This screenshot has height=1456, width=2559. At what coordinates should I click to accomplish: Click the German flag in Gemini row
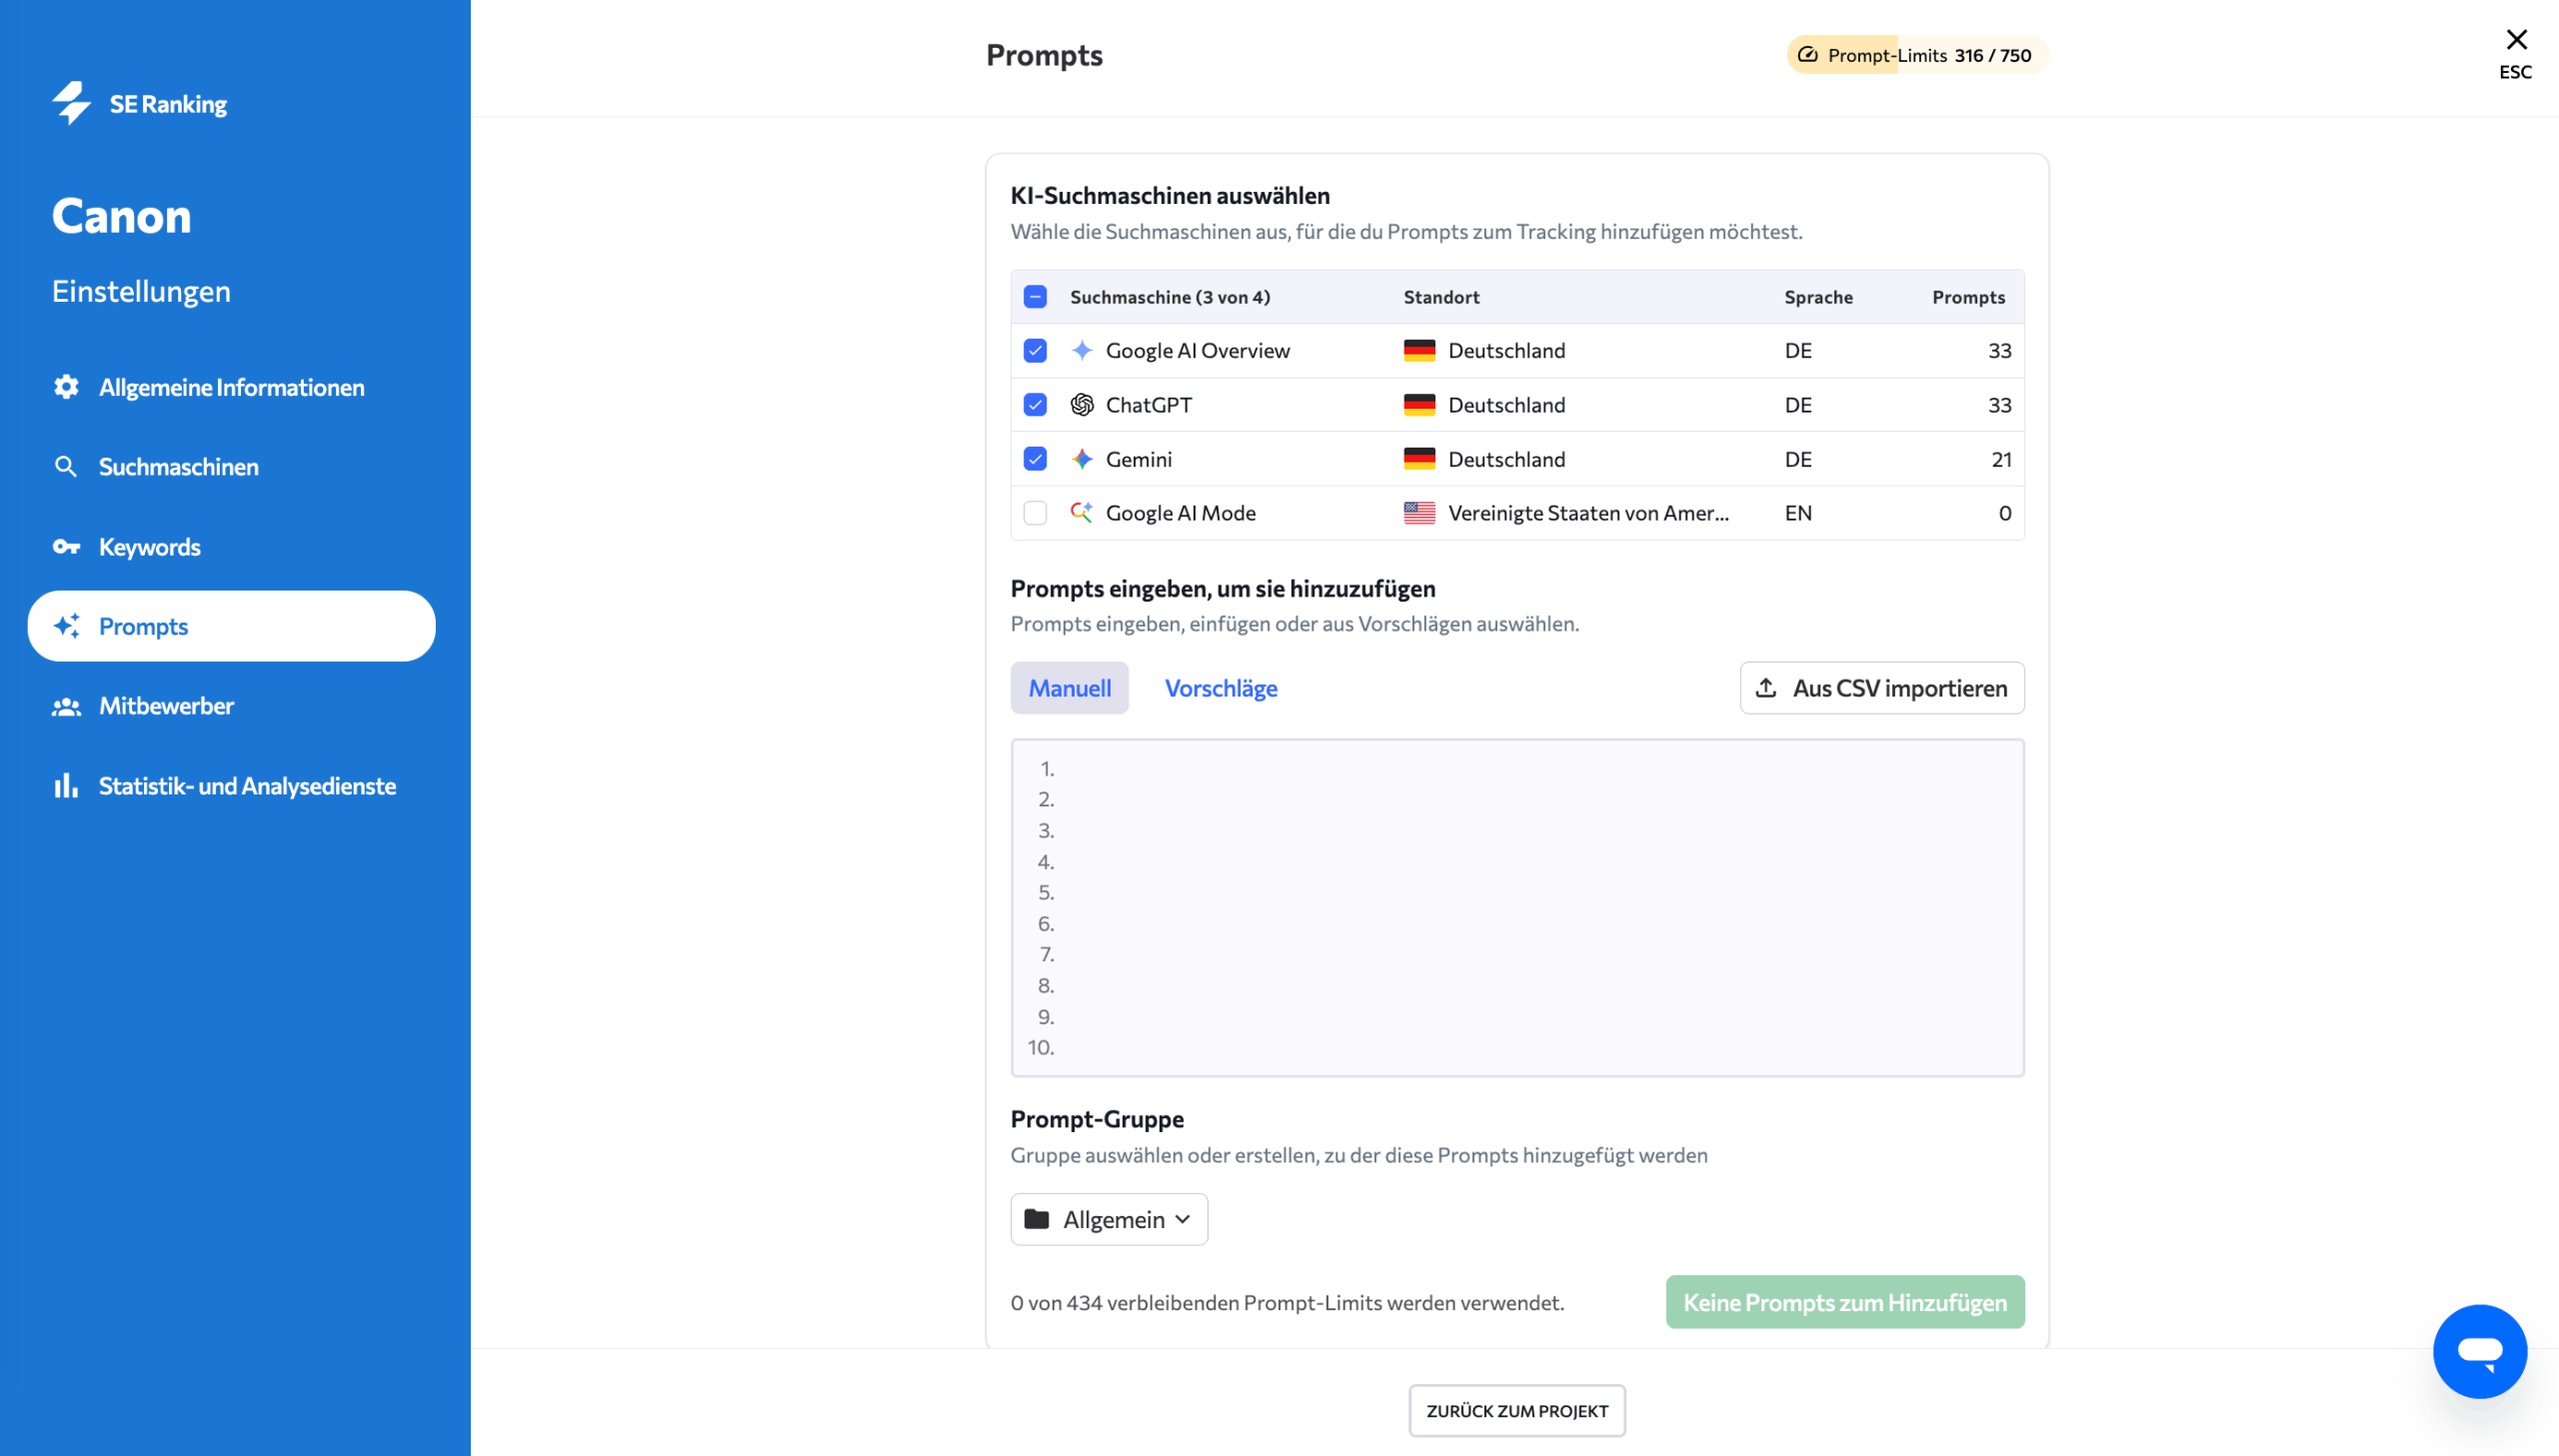pos(1419,459)
